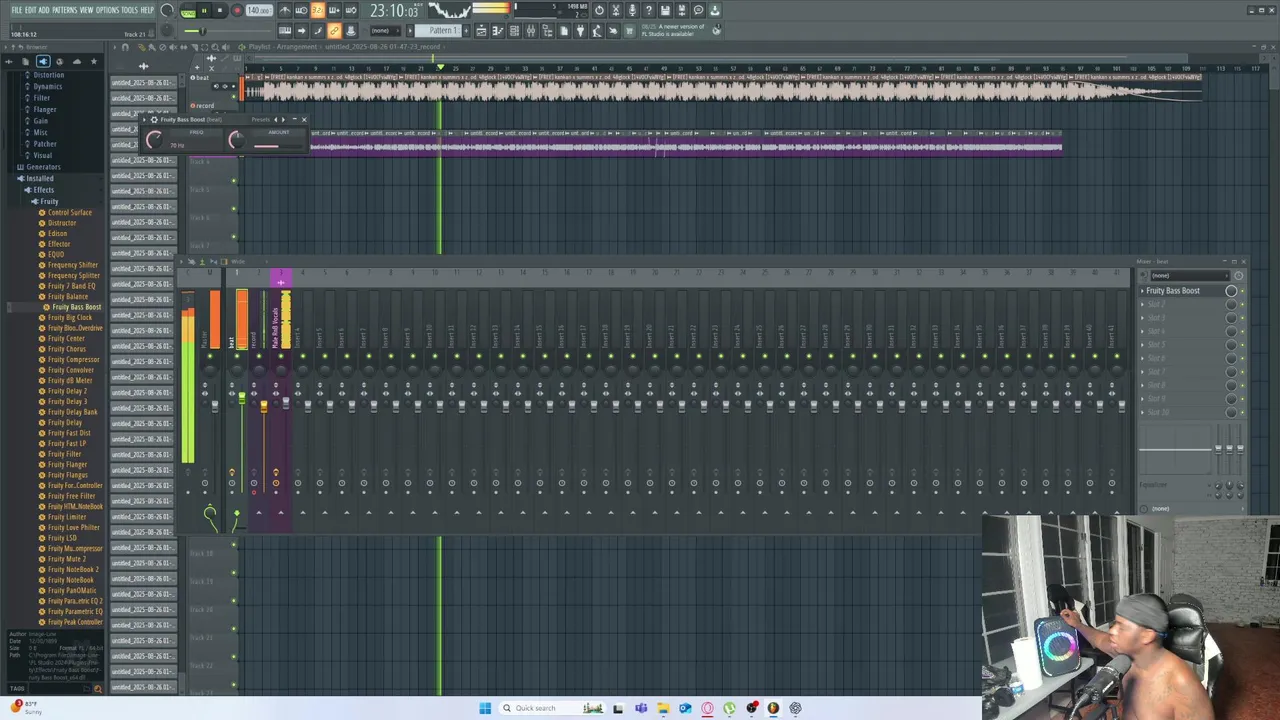Click the stop transport button
This screenshot has width=1280, height=720.
[220, 10]
